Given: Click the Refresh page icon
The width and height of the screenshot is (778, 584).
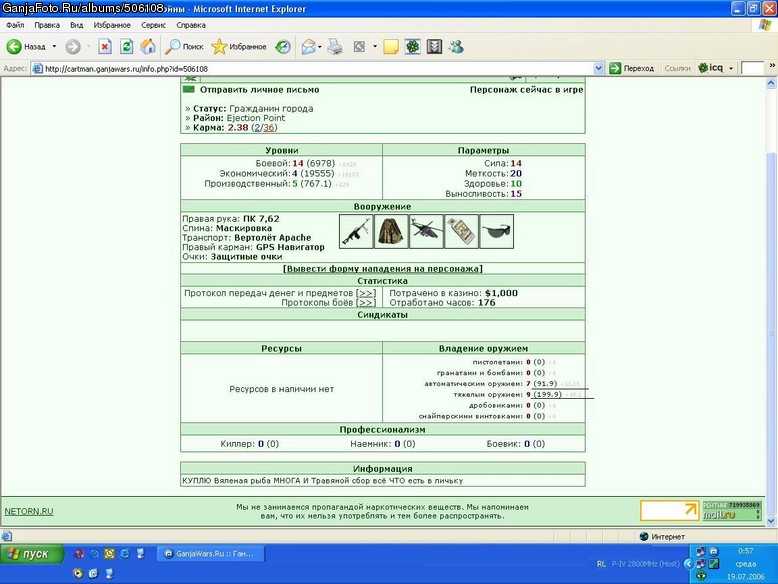Looking at the screenshot, I should pyautogui.click(x=127, y=47).
